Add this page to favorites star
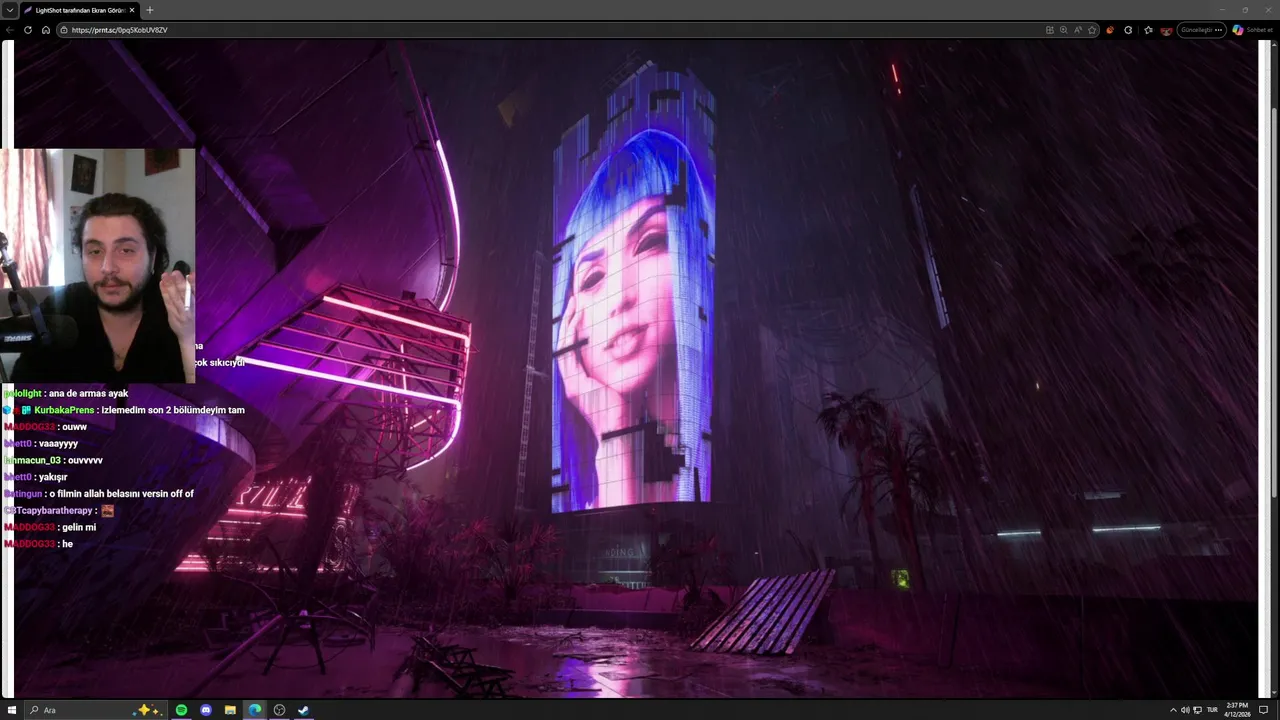This screenshot has width=1280, height=720. (1092, 30)
